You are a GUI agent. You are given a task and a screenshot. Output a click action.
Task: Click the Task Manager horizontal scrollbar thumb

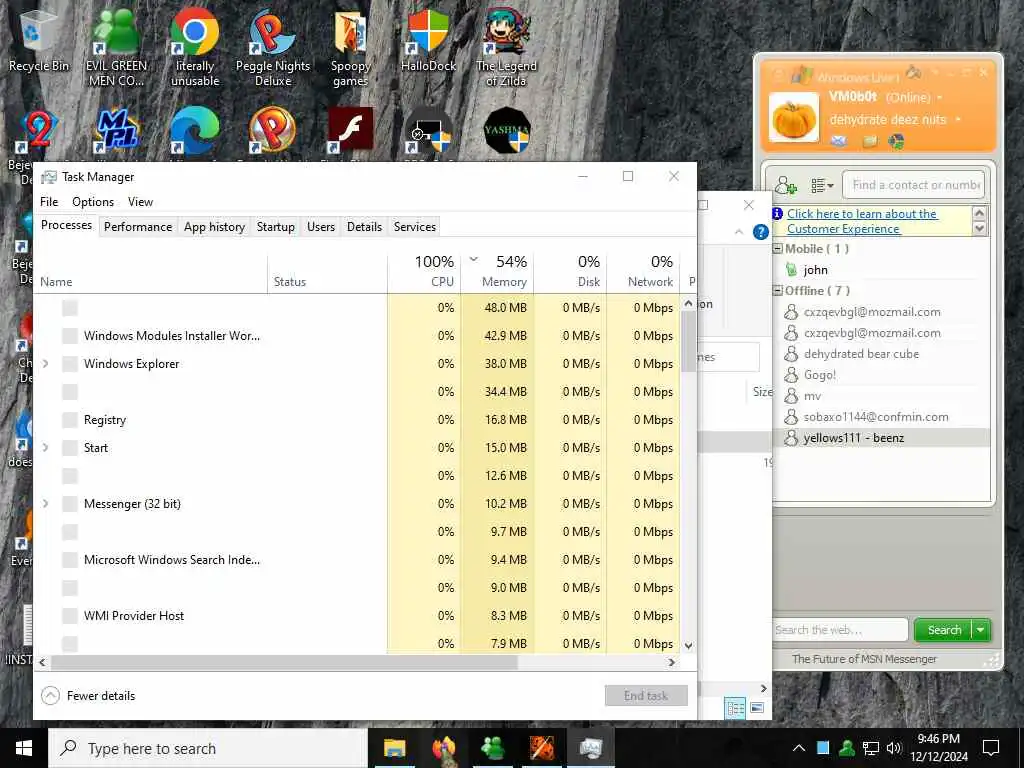pyautogui.click(x=284, y=662)
